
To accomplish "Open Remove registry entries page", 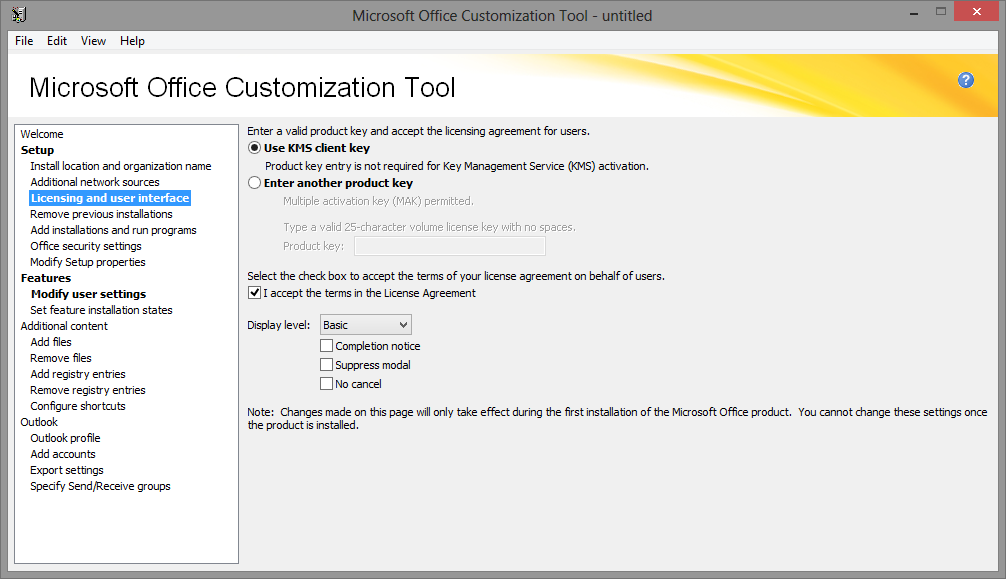I will [x=88, y=391].
